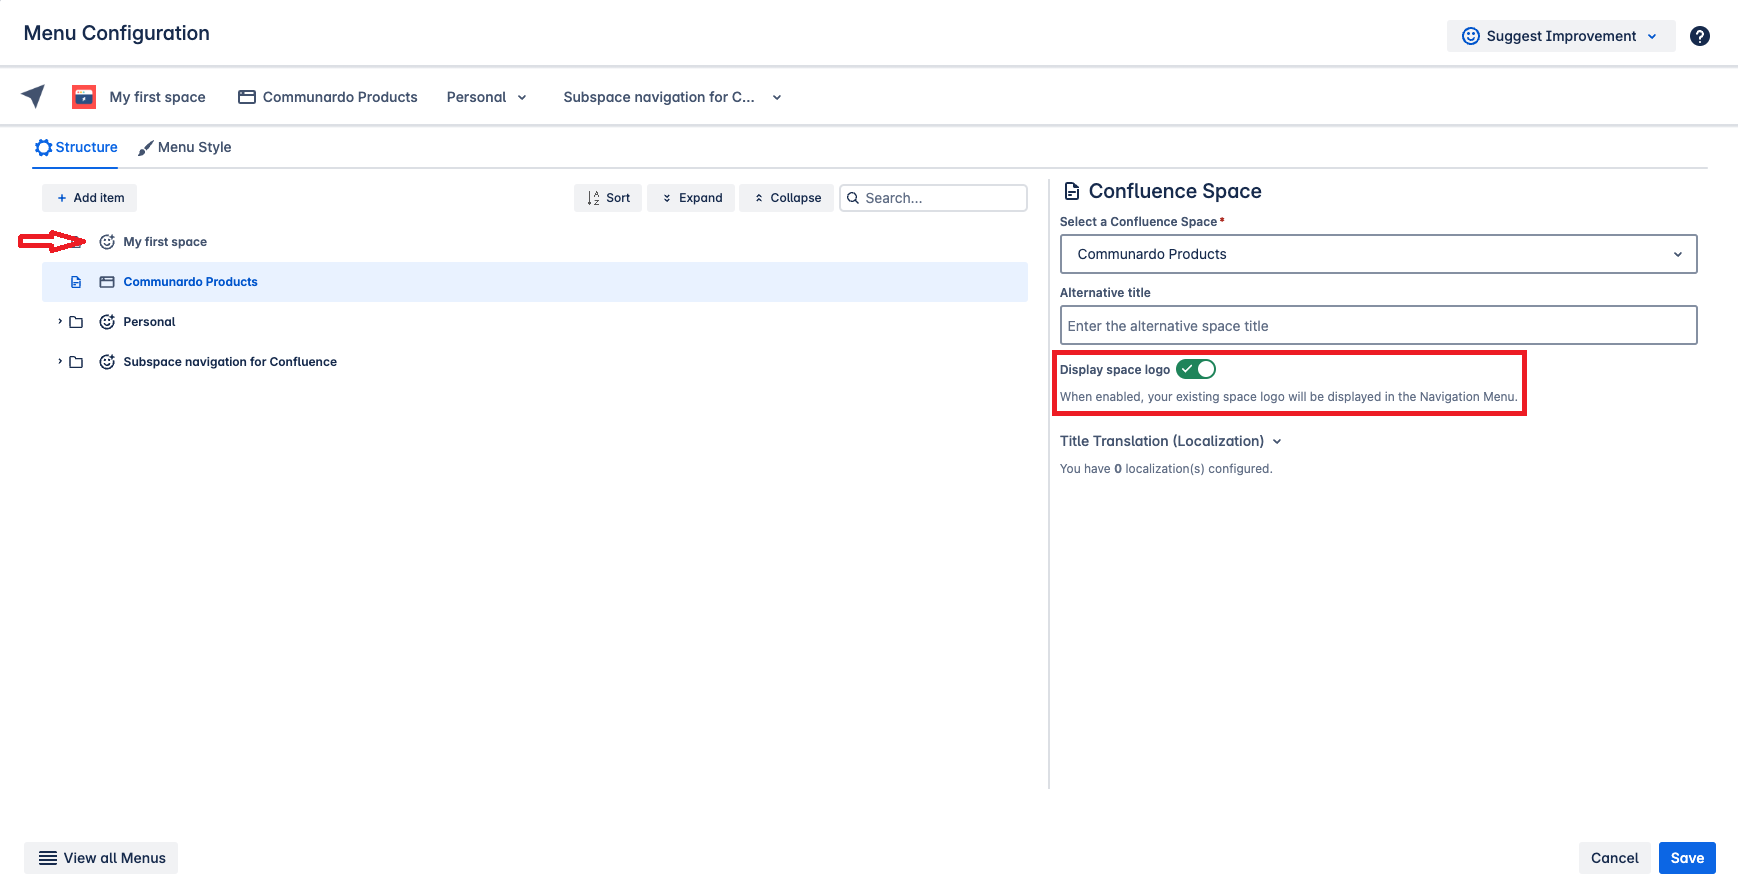Switch to the Menu Style tab
1738x893 pixels.
pos(185,147)
